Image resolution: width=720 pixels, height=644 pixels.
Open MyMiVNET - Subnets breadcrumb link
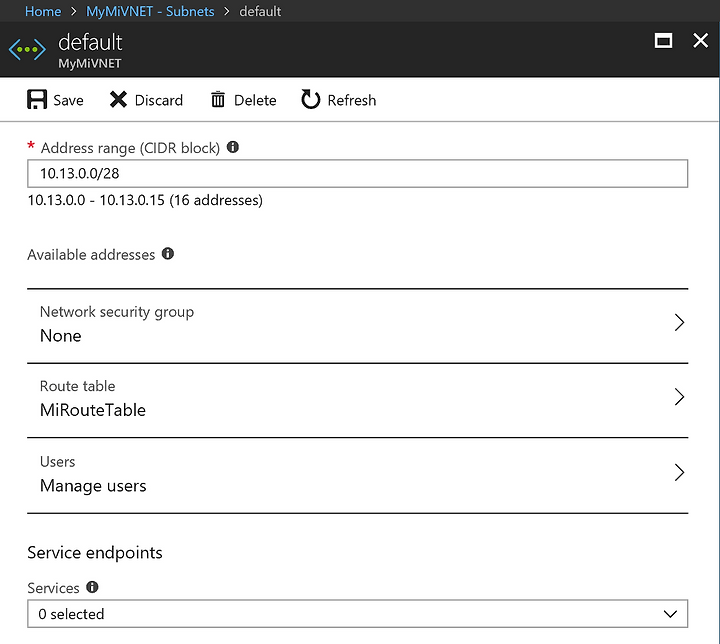[x=150, y=11]
